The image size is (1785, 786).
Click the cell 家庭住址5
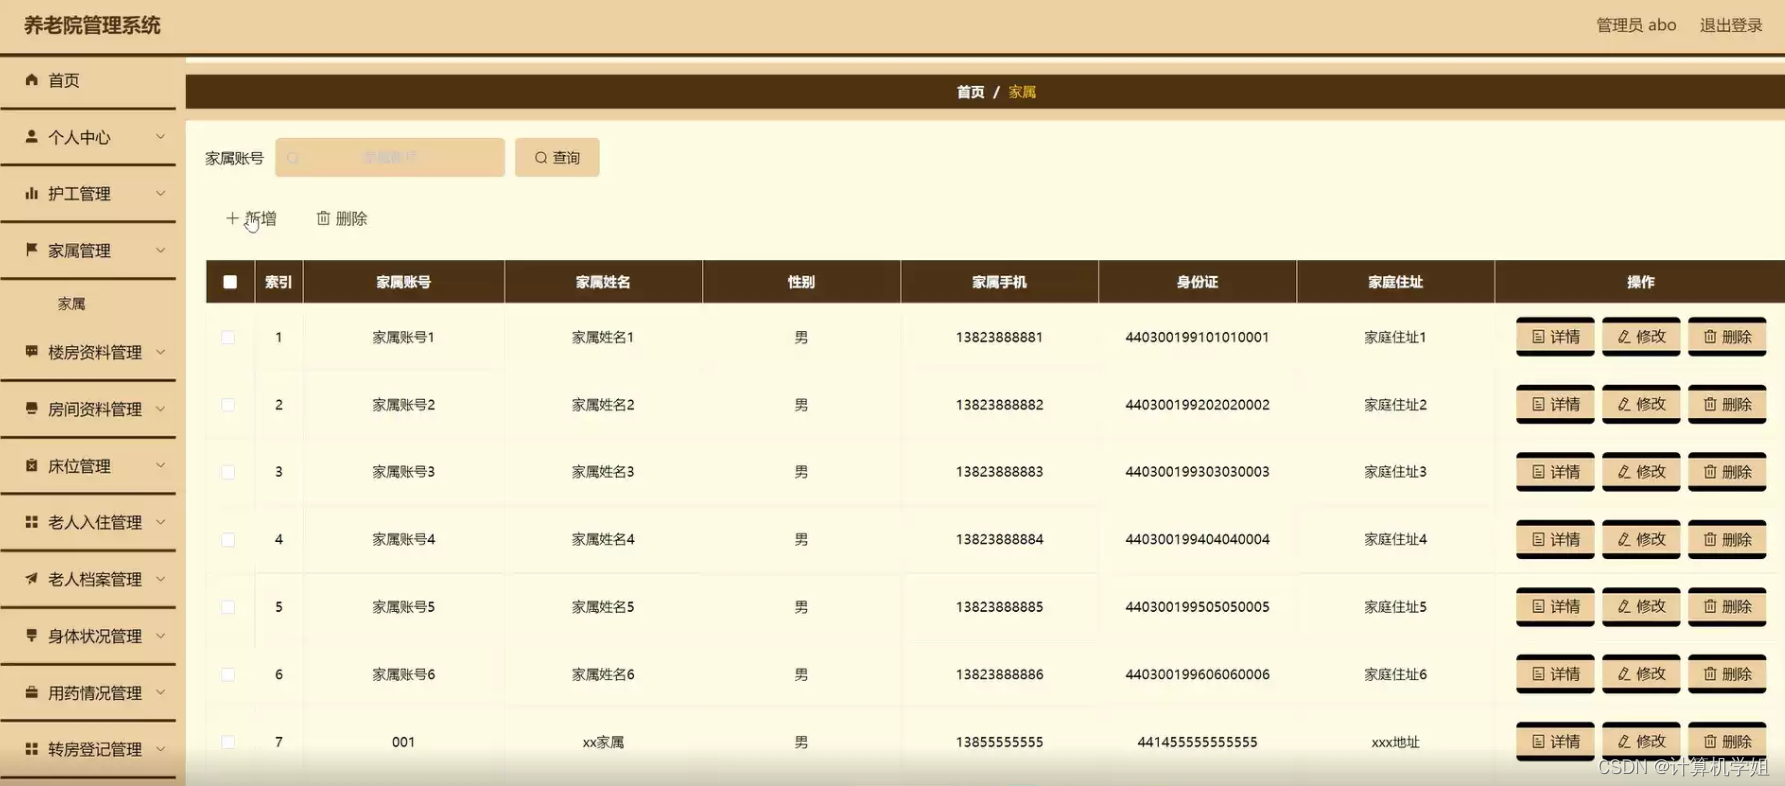[1395, 607]
